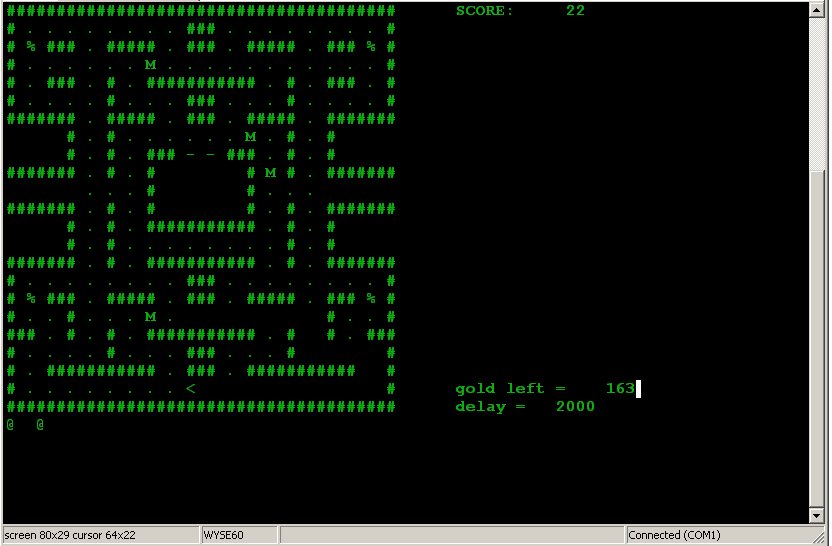Click the 'M' monster inside the center pen

[270, 173]
